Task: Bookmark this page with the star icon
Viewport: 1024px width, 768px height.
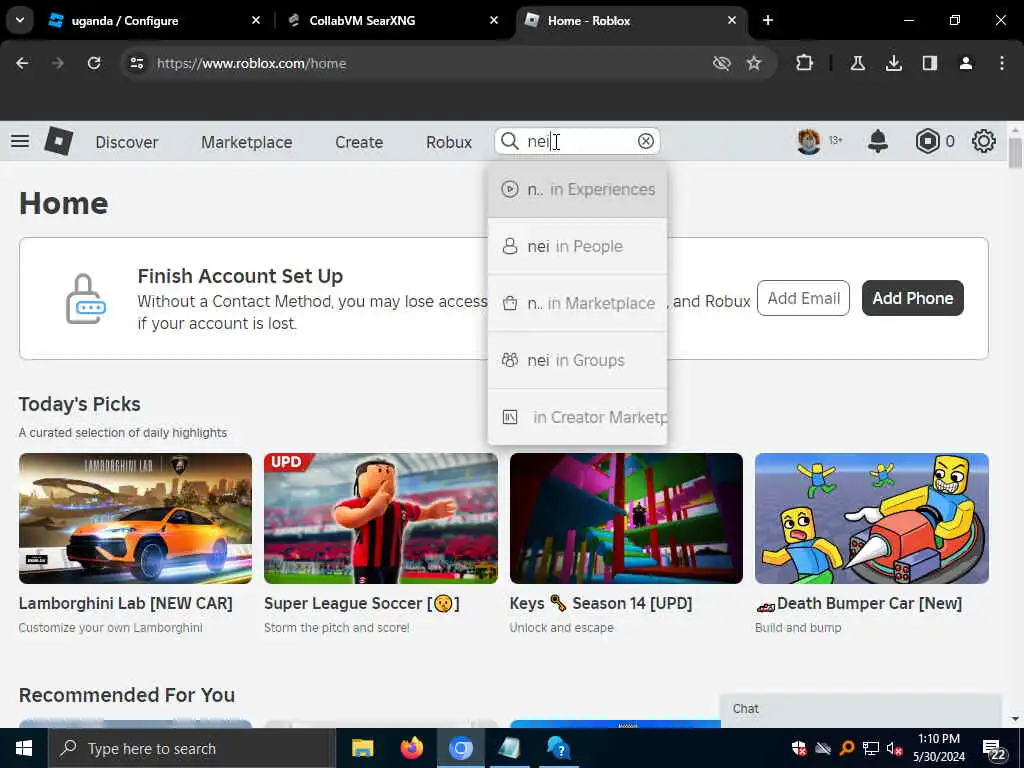Action: point(754,63)
